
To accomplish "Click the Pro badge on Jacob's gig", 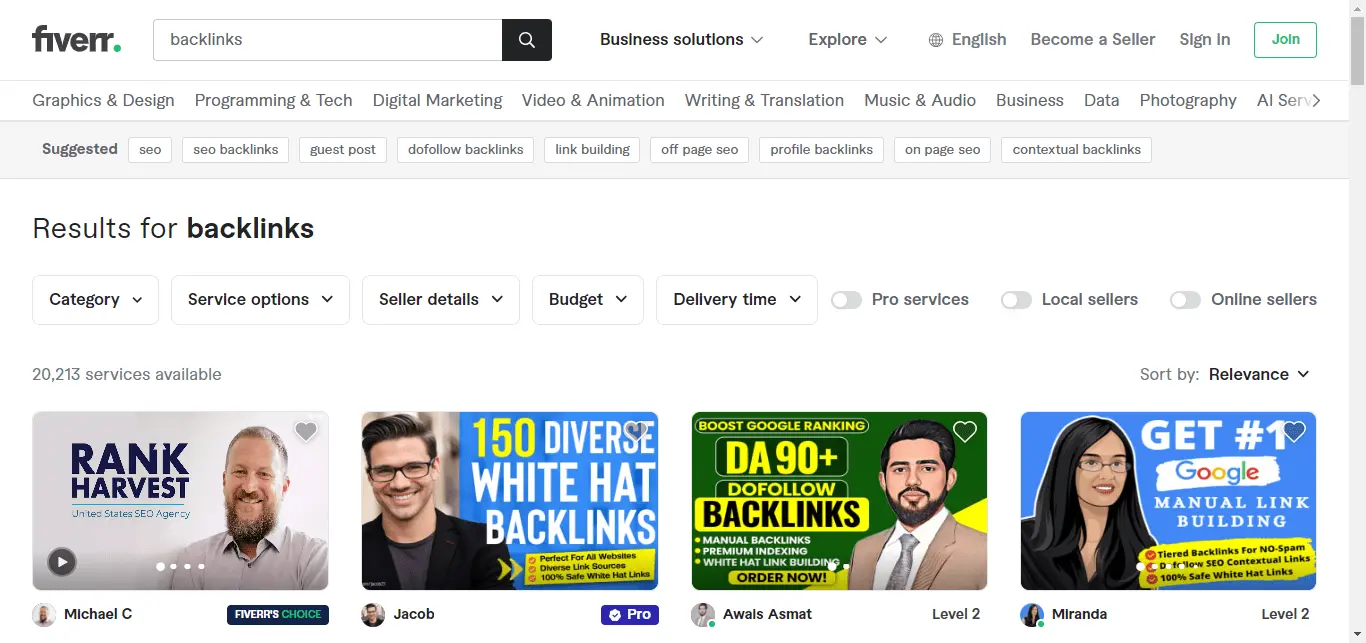I will pyautogui.click(x=630, y=614).
